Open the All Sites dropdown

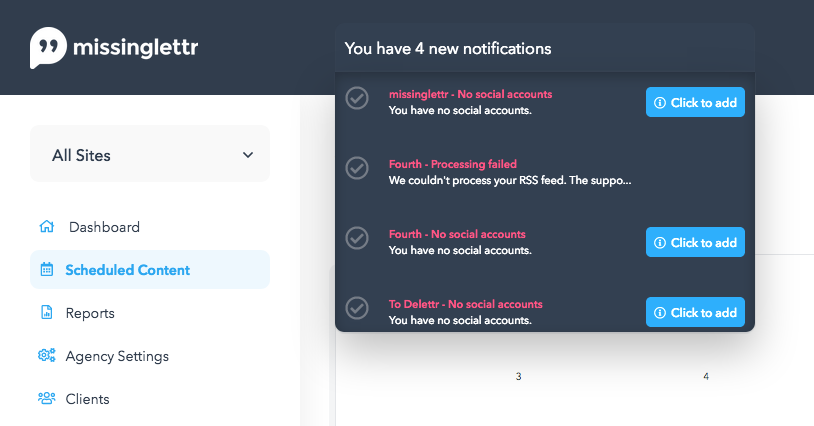tap(150, 154)
